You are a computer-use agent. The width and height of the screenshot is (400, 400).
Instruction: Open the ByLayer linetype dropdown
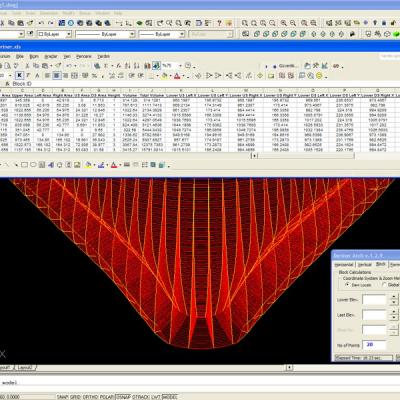click(x=132, y=34)
